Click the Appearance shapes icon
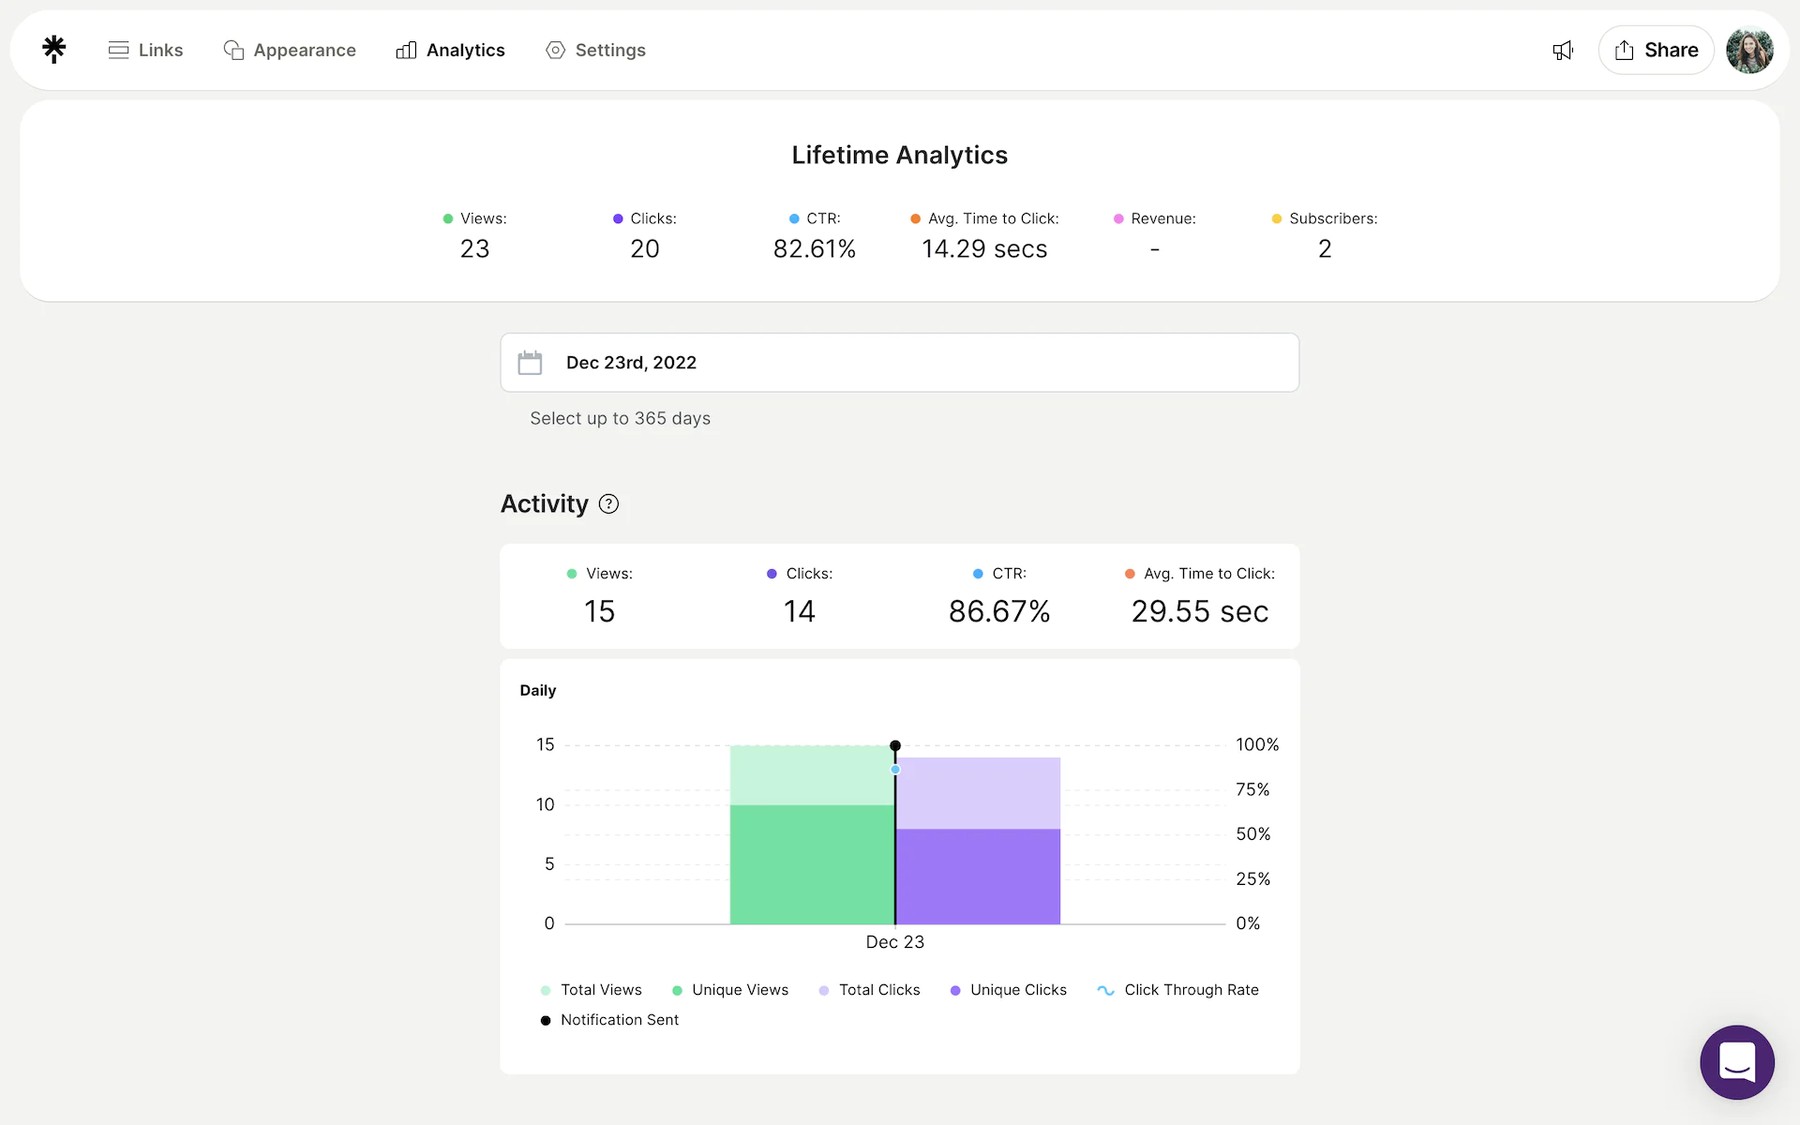1800x1125 pixels. click(232, 49)
